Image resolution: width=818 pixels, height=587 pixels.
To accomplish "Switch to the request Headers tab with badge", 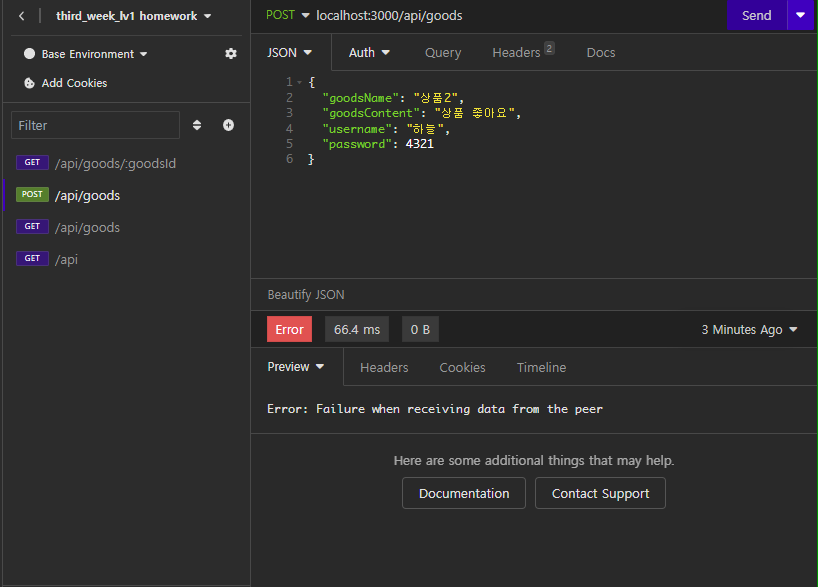I will coord(523,53).
